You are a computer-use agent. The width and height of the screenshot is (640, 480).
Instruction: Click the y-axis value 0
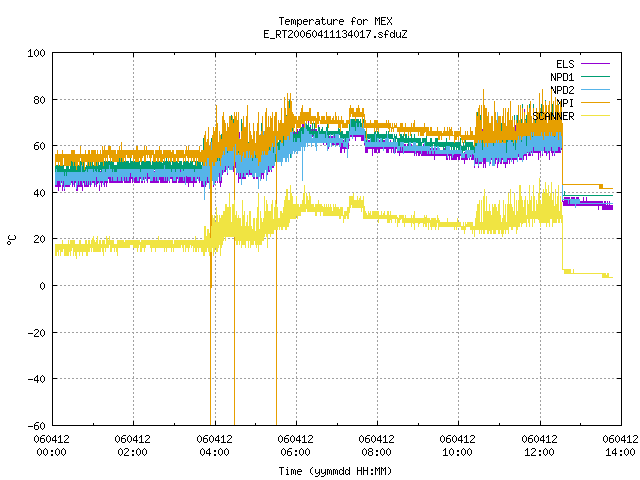click(x=42, y=286)
